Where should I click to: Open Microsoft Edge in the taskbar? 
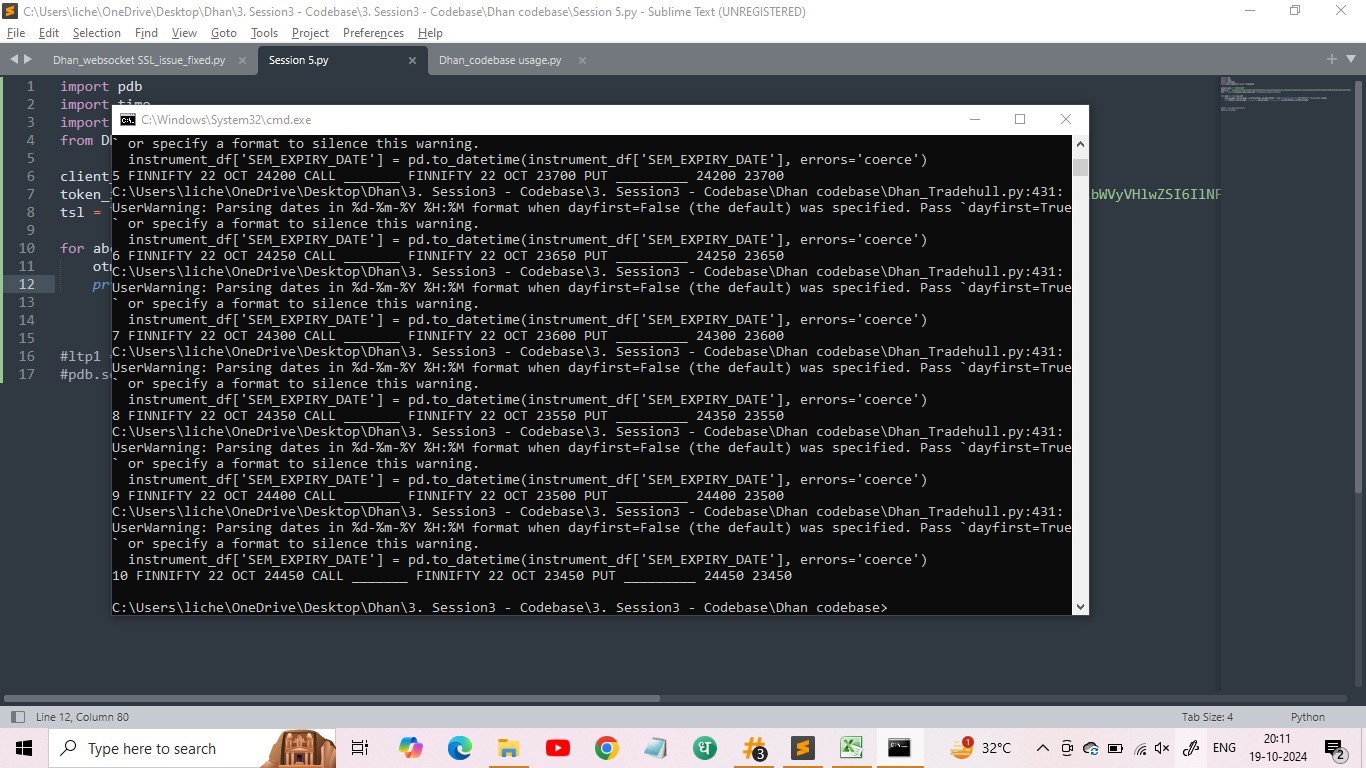459,748
